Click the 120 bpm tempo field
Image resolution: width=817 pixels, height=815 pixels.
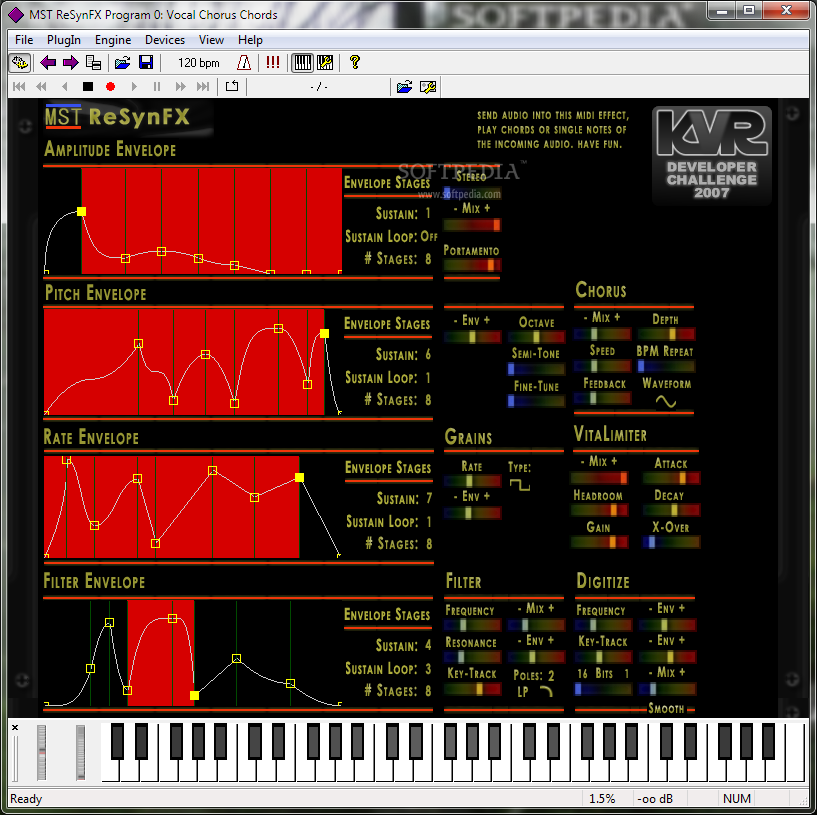199,63
